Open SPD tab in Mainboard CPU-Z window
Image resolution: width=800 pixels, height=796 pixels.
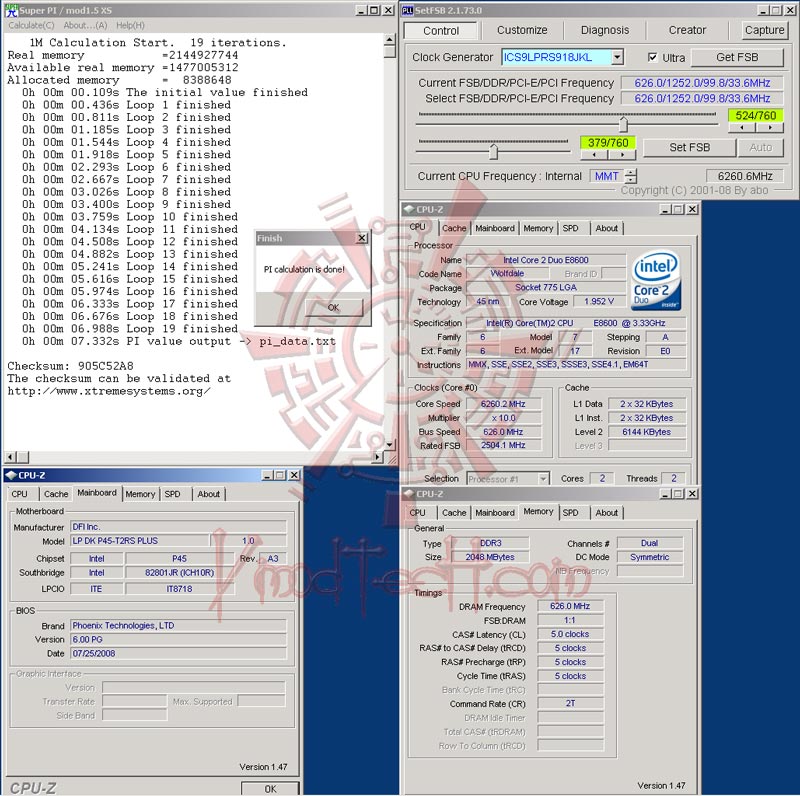172,494
